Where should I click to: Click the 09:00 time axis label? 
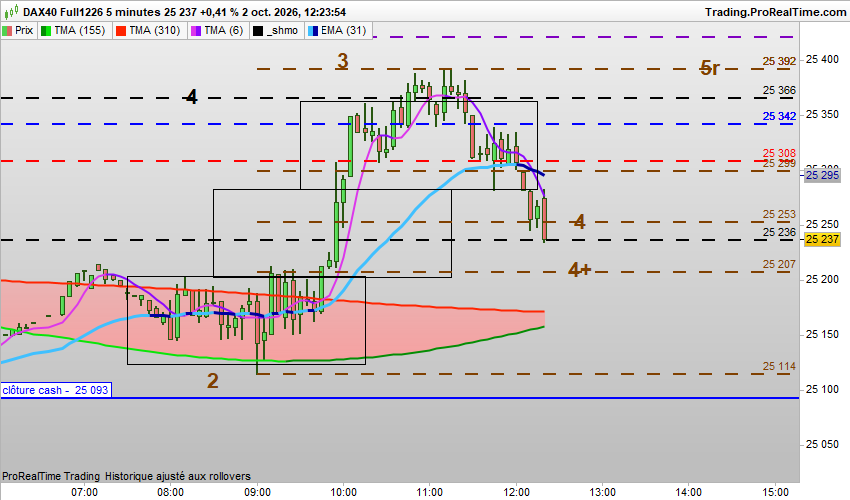(257, 492)
